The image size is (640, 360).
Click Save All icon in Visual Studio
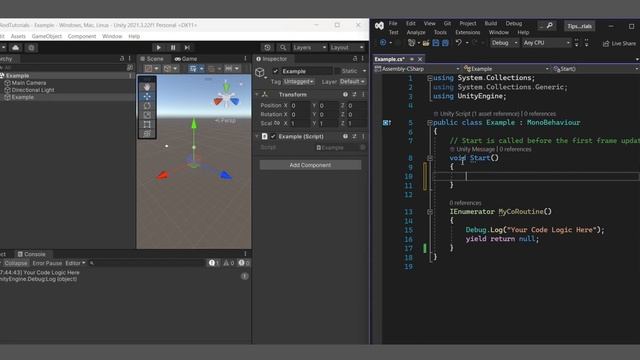pos(445,43)
